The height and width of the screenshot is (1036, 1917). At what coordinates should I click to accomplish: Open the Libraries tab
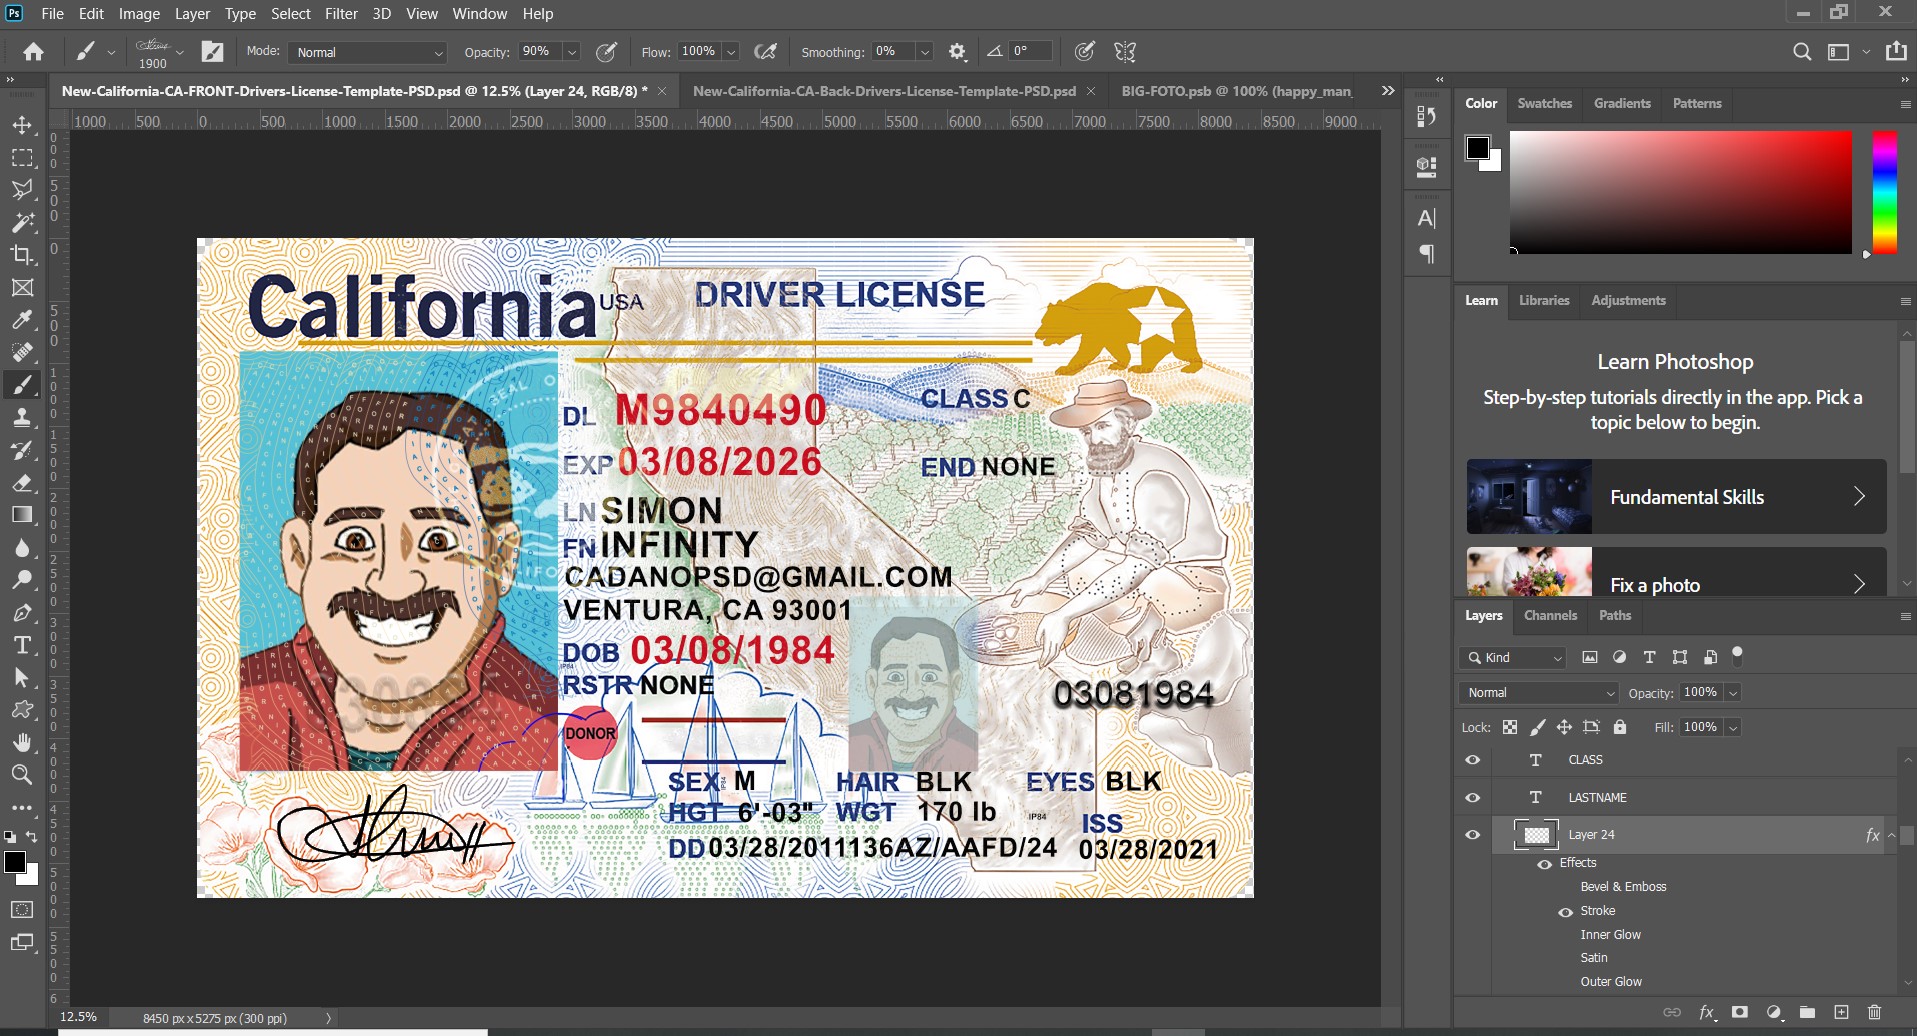pyautogui.click(x=1544, y=300)
